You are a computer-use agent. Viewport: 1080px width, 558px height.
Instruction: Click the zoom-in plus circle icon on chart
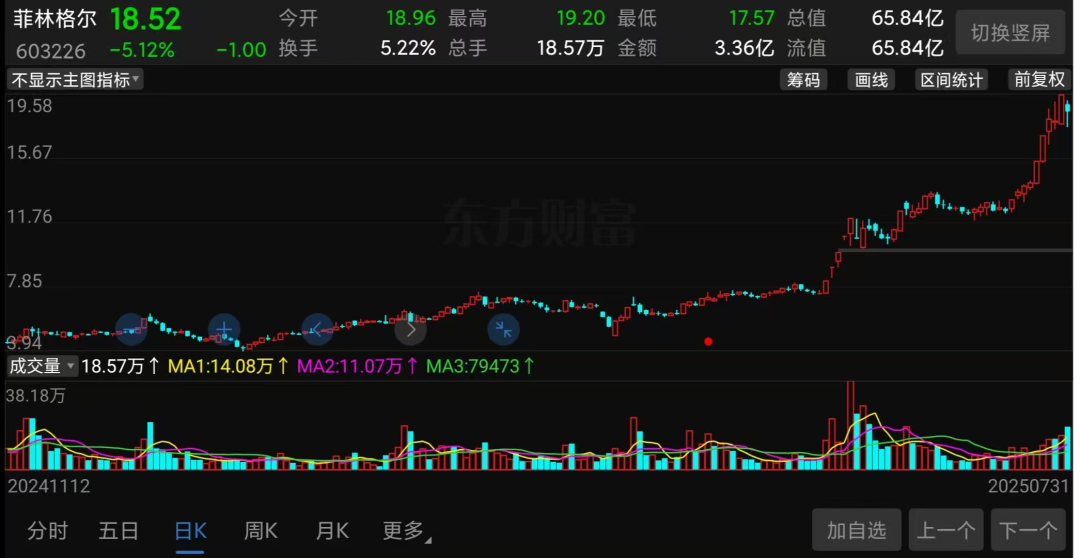(224, 329)
